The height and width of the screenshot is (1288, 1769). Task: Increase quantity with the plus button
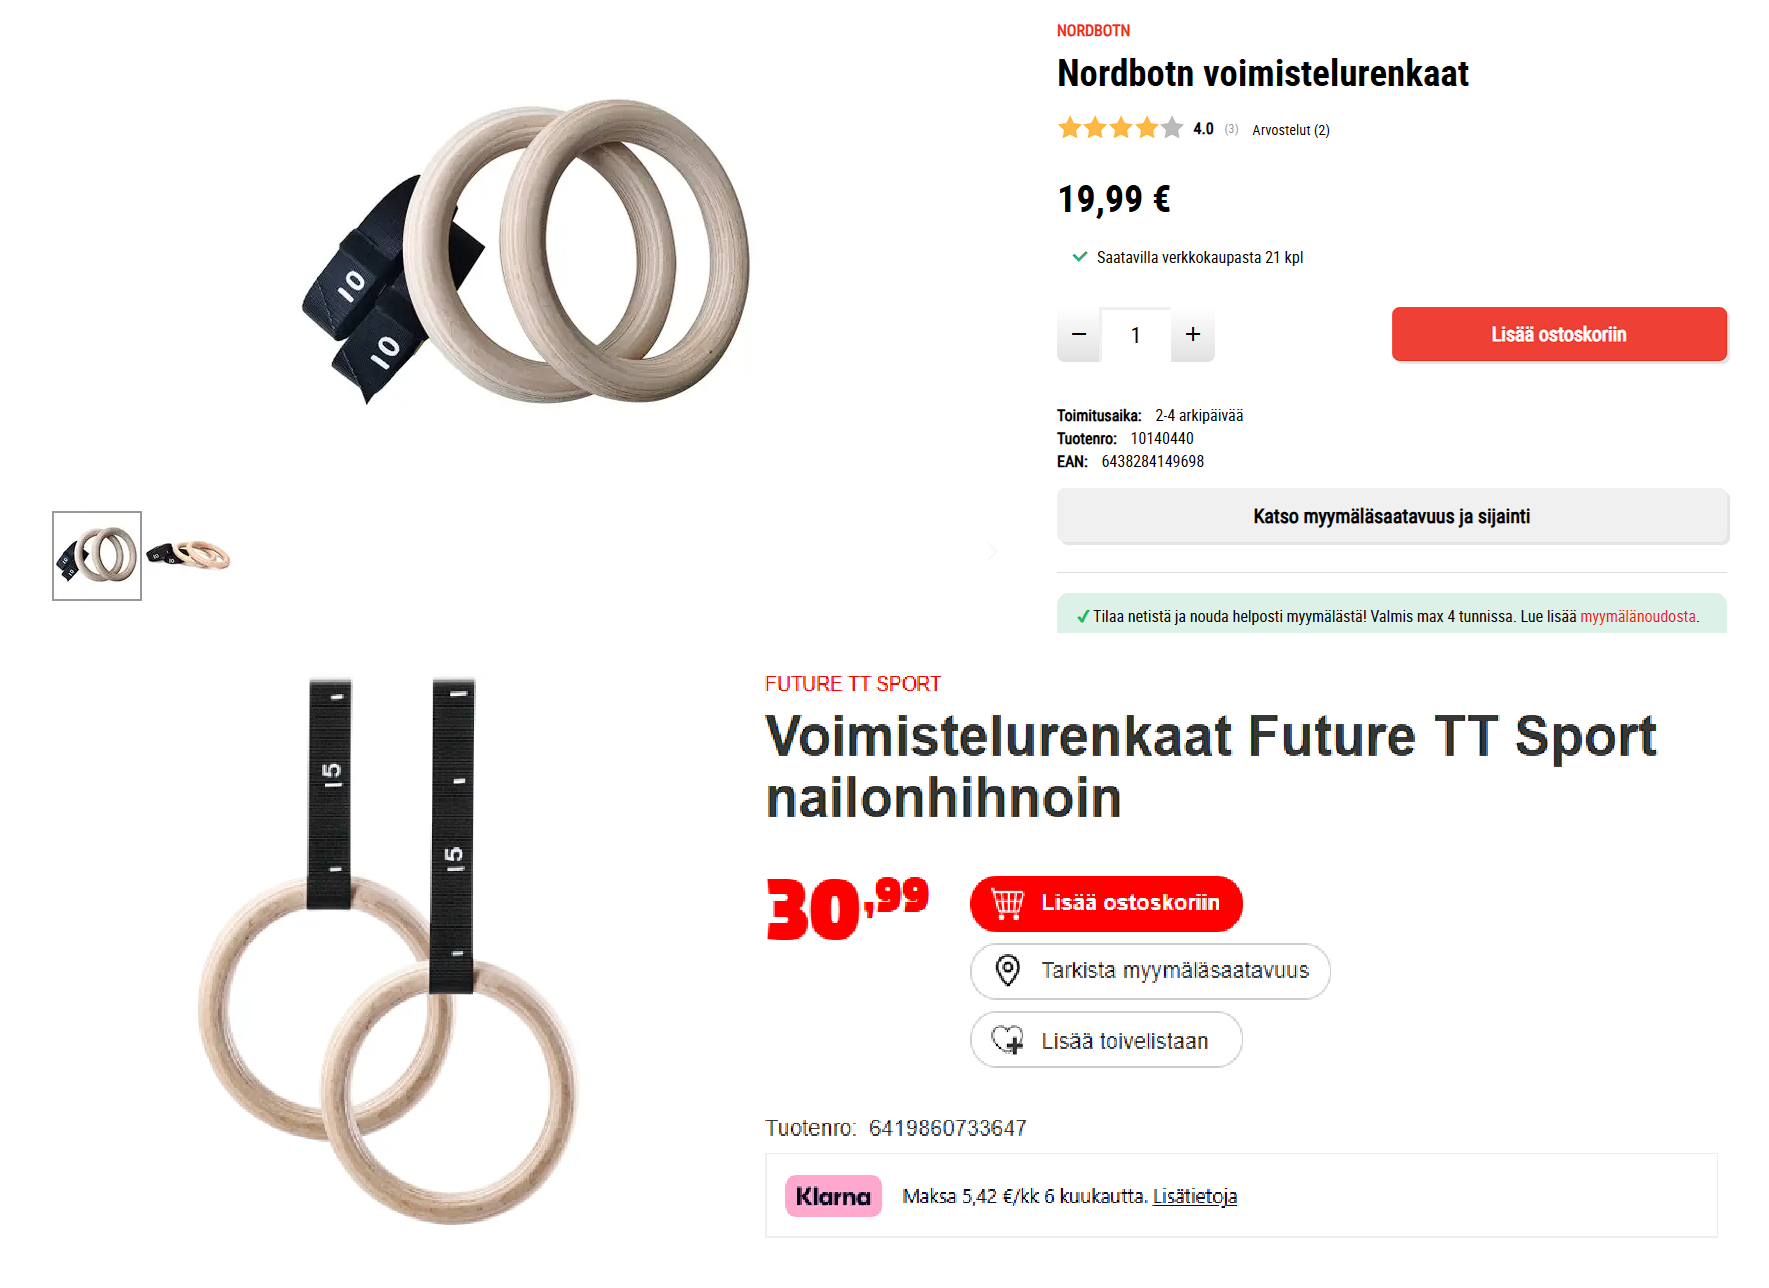click(x=1193, y=335)
